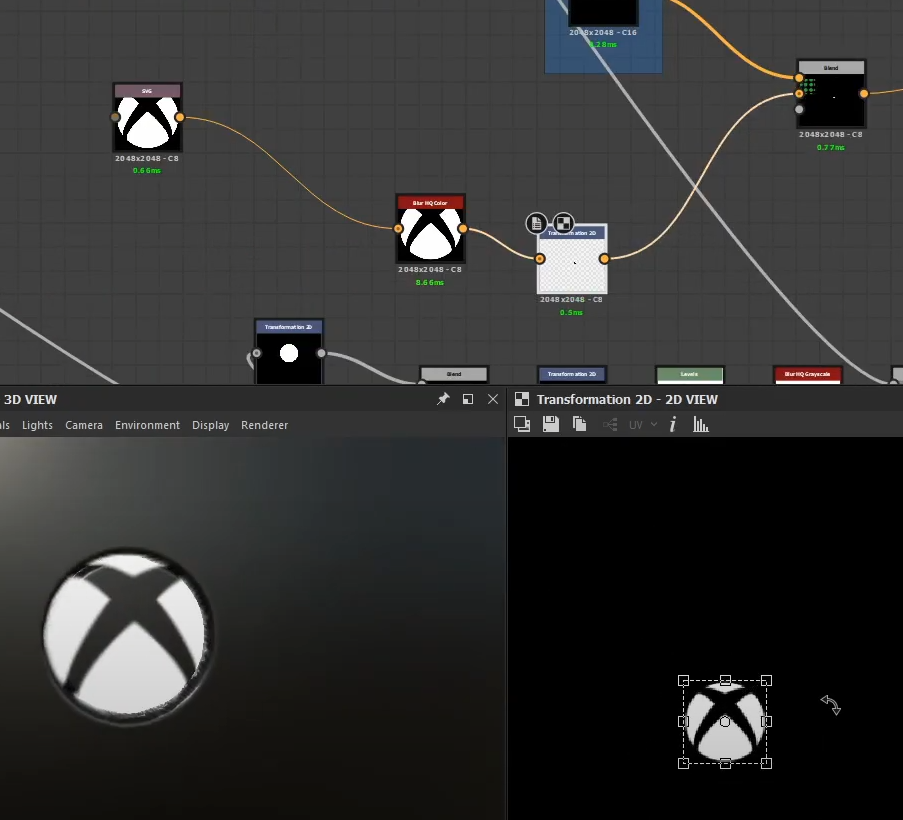
Task: Click output connector of selected Transformation 2D node
Action: pos(604,259)
